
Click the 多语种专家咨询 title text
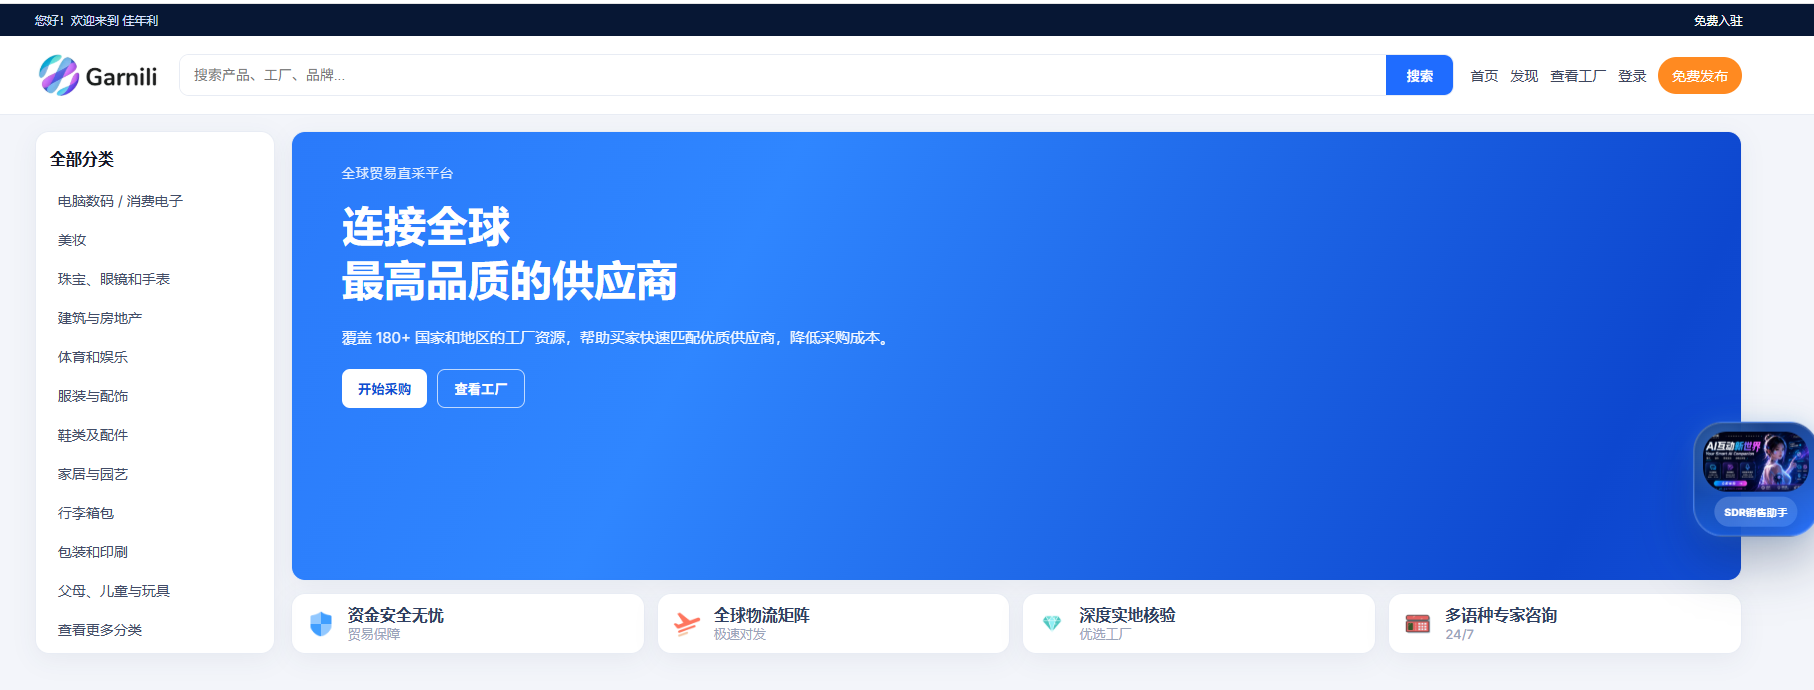(1501, 615)
